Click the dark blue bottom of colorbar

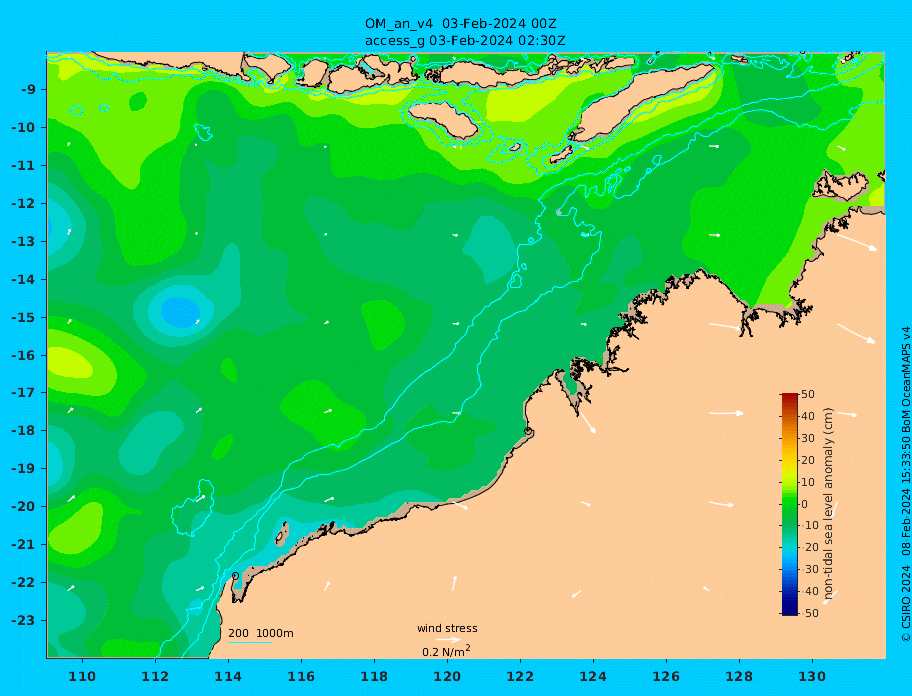coord(789,611)
